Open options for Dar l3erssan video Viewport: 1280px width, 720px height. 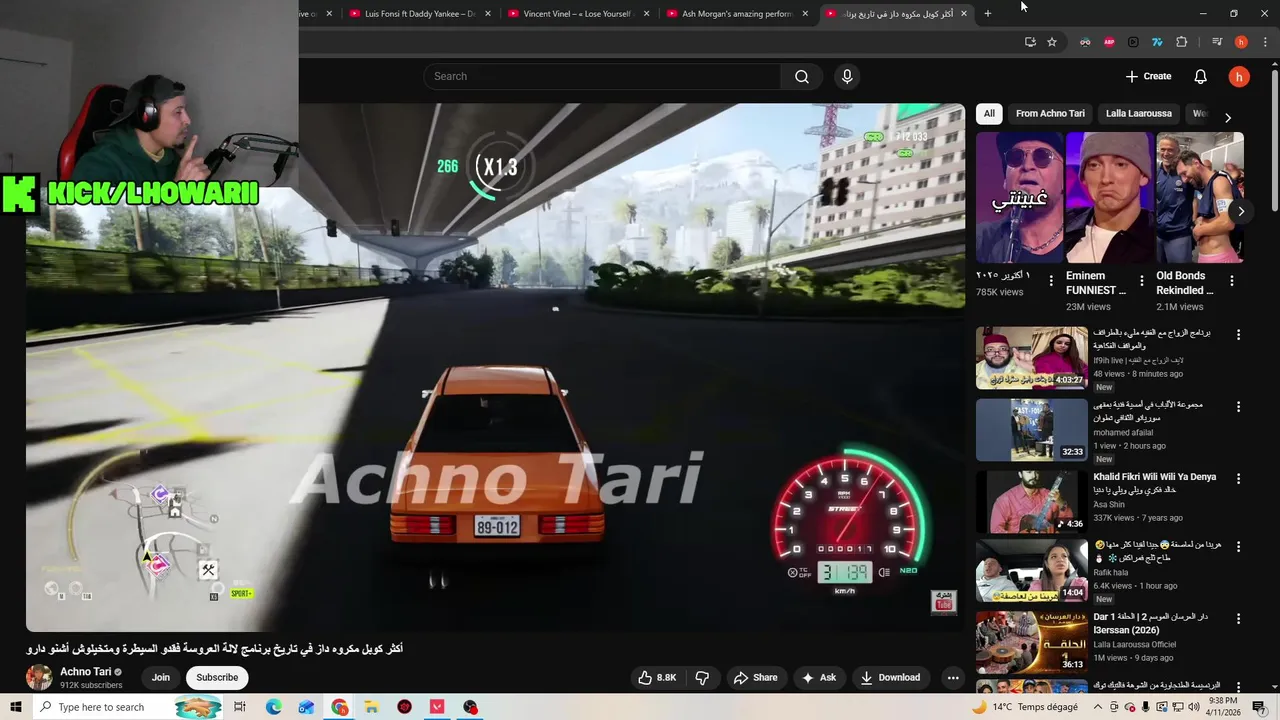(1238, 619)
